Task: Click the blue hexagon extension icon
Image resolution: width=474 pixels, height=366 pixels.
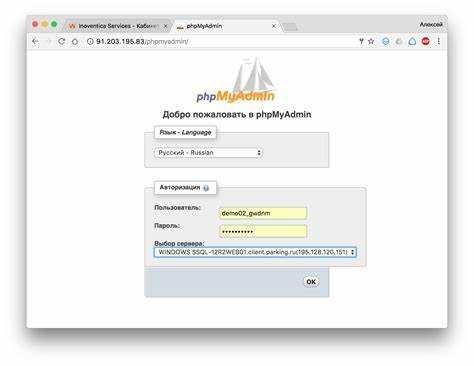Action: click(412, 41)
